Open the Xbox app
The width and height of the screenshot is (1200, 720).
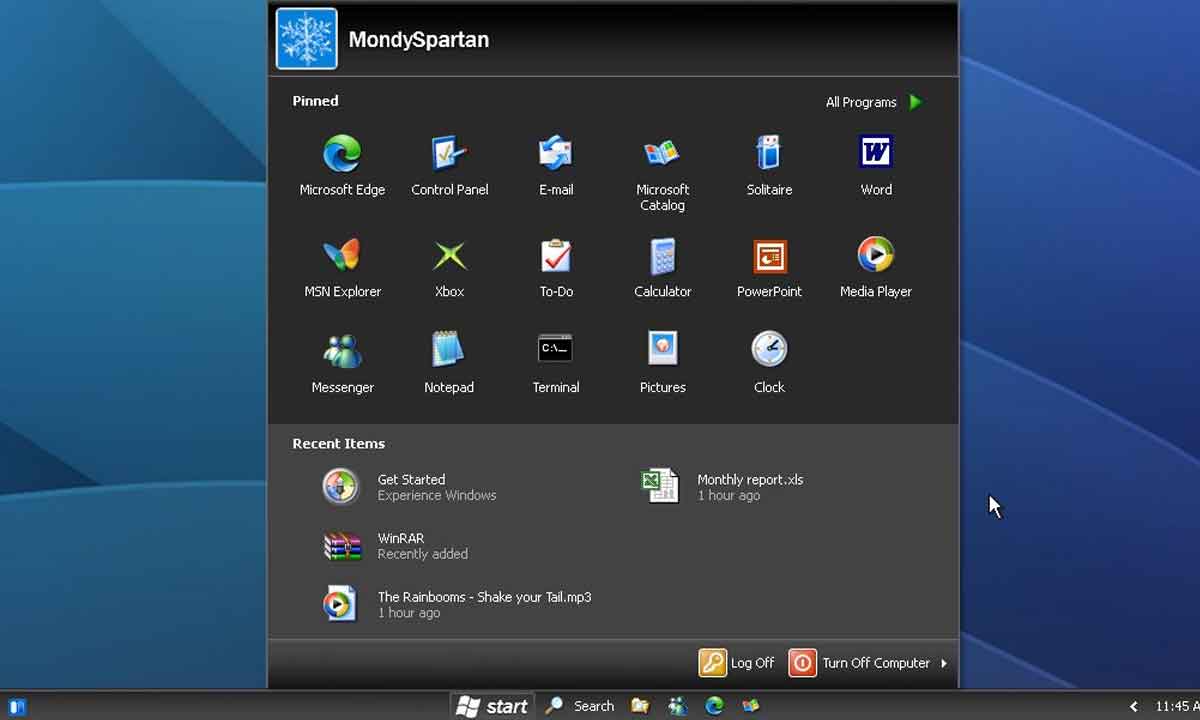pos(448,260)
